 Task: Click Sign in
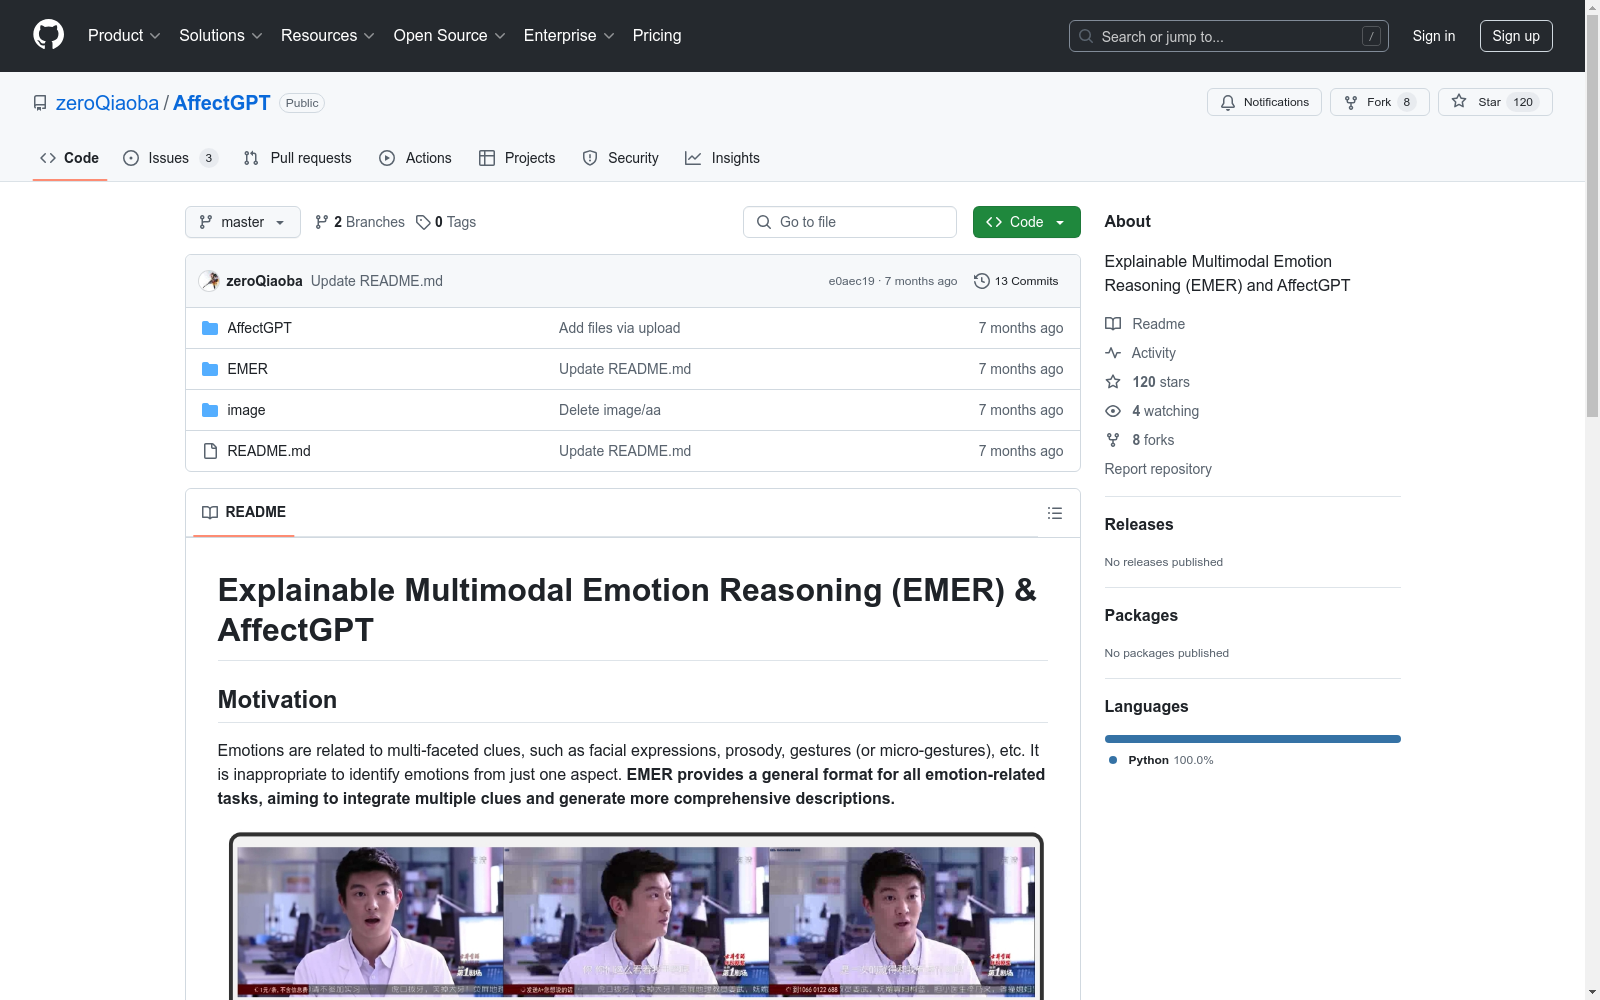coord(1434,36)
